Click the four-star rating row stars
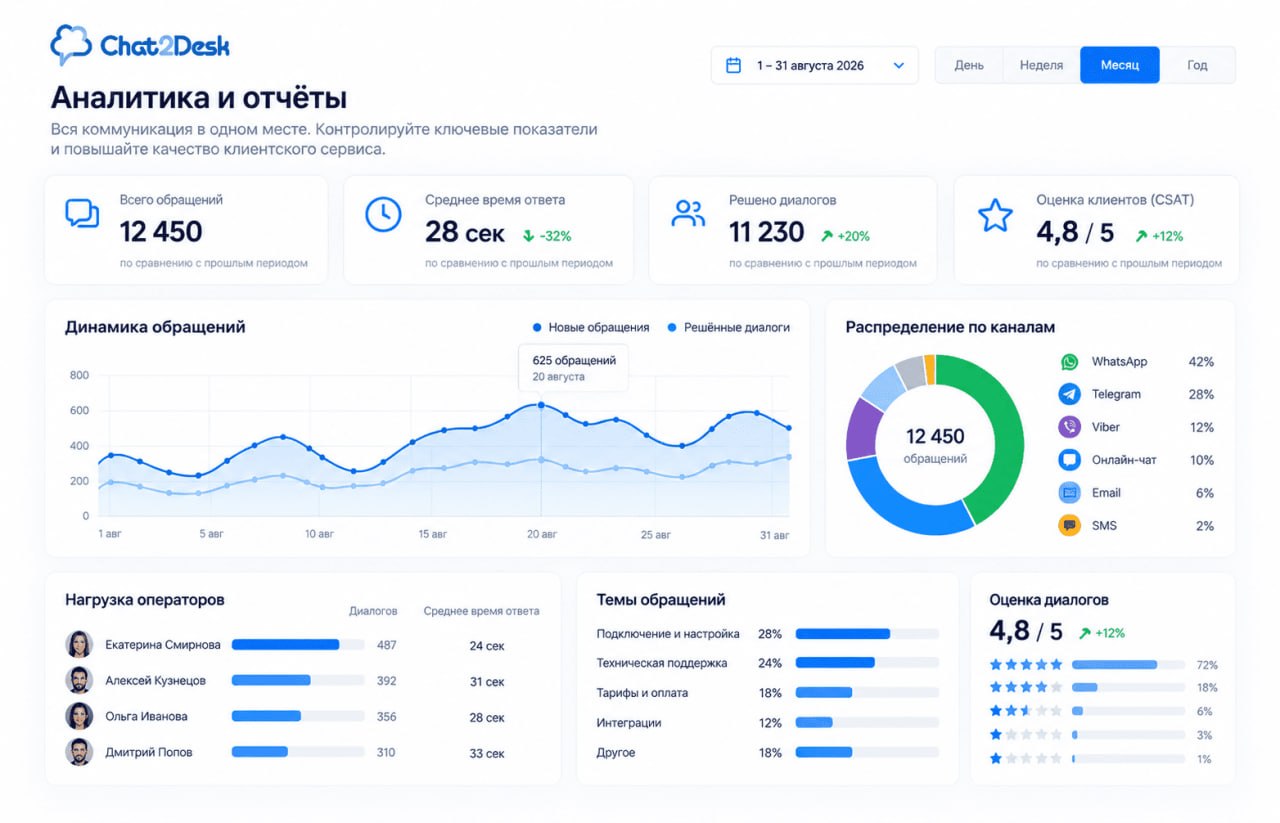Image resolution: width=1280 pixels, height=823 pixels. (x=1026, y=687)
